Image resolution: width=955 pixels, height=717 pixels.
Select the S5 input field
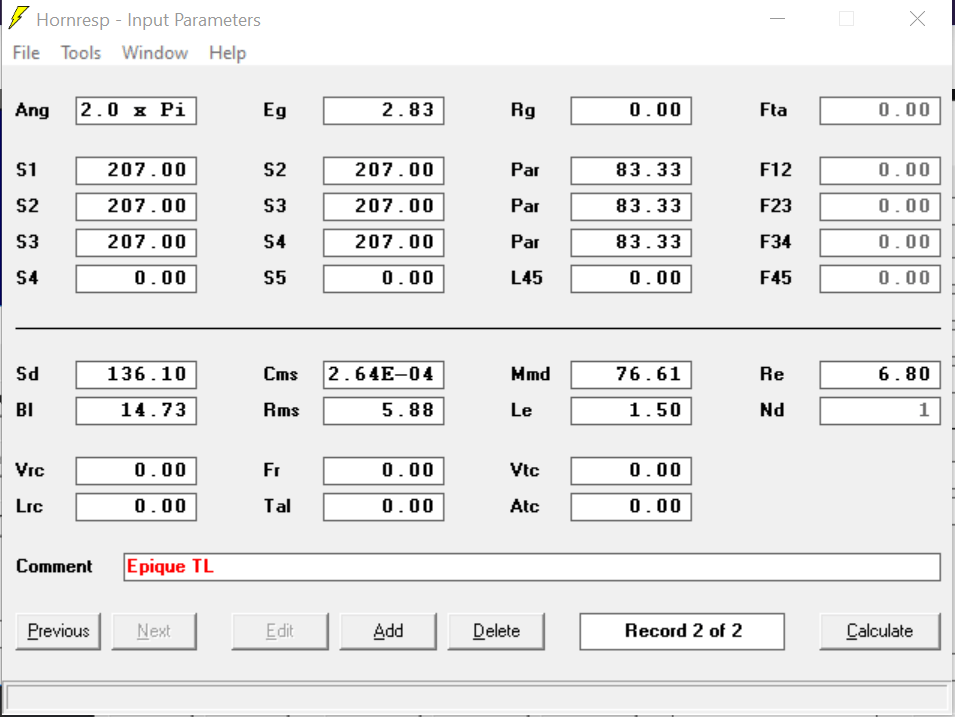(x=384, y=279)
